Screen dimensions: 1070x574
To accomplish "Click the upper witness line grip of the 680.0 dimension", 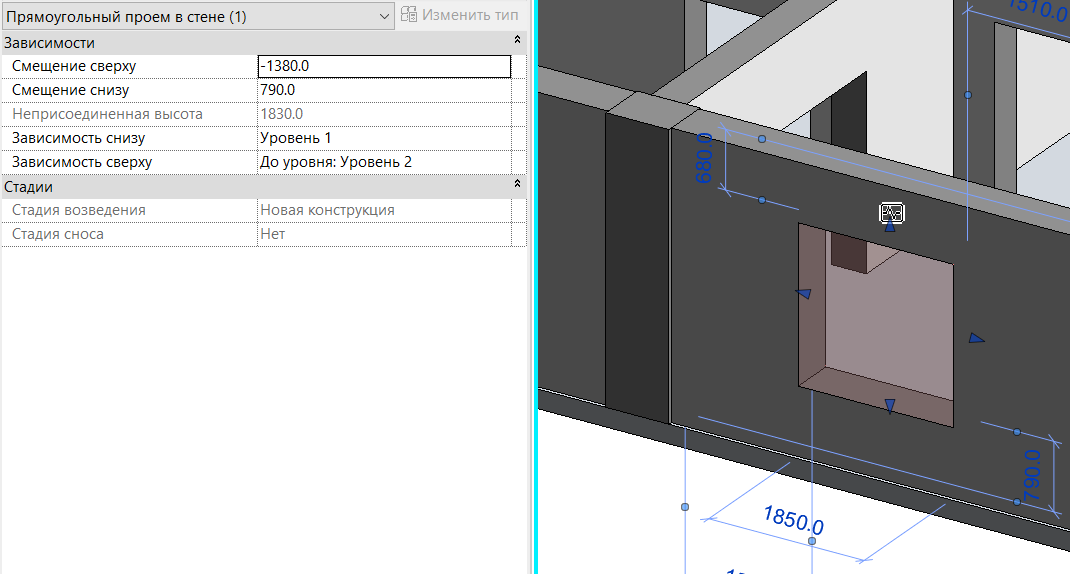I will point(762,139).
